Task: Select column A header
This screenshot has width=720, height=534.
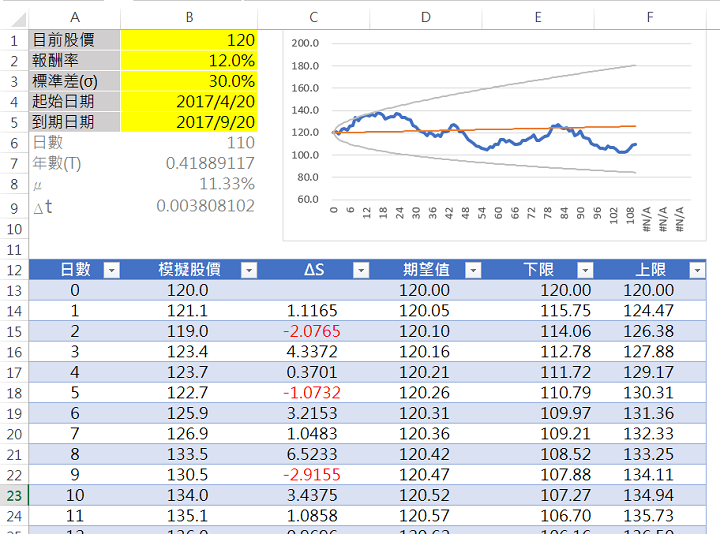Action: pos(75,17)
